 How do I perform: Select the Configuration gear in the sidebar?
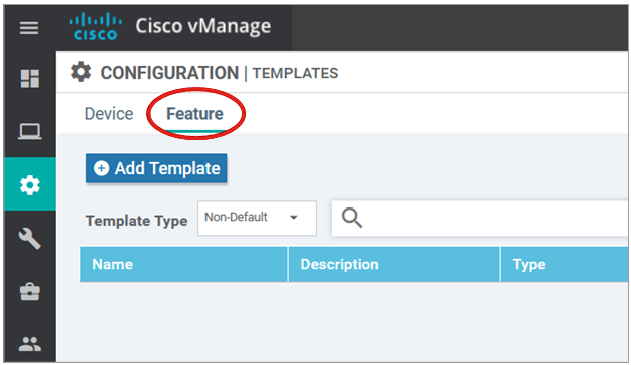pos(30,185)
